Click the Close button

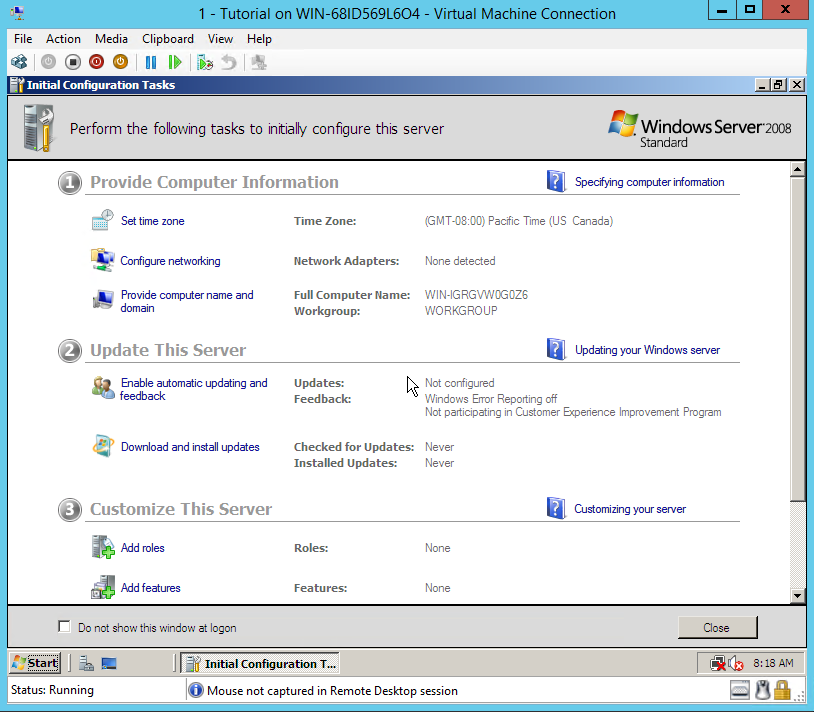717,628
